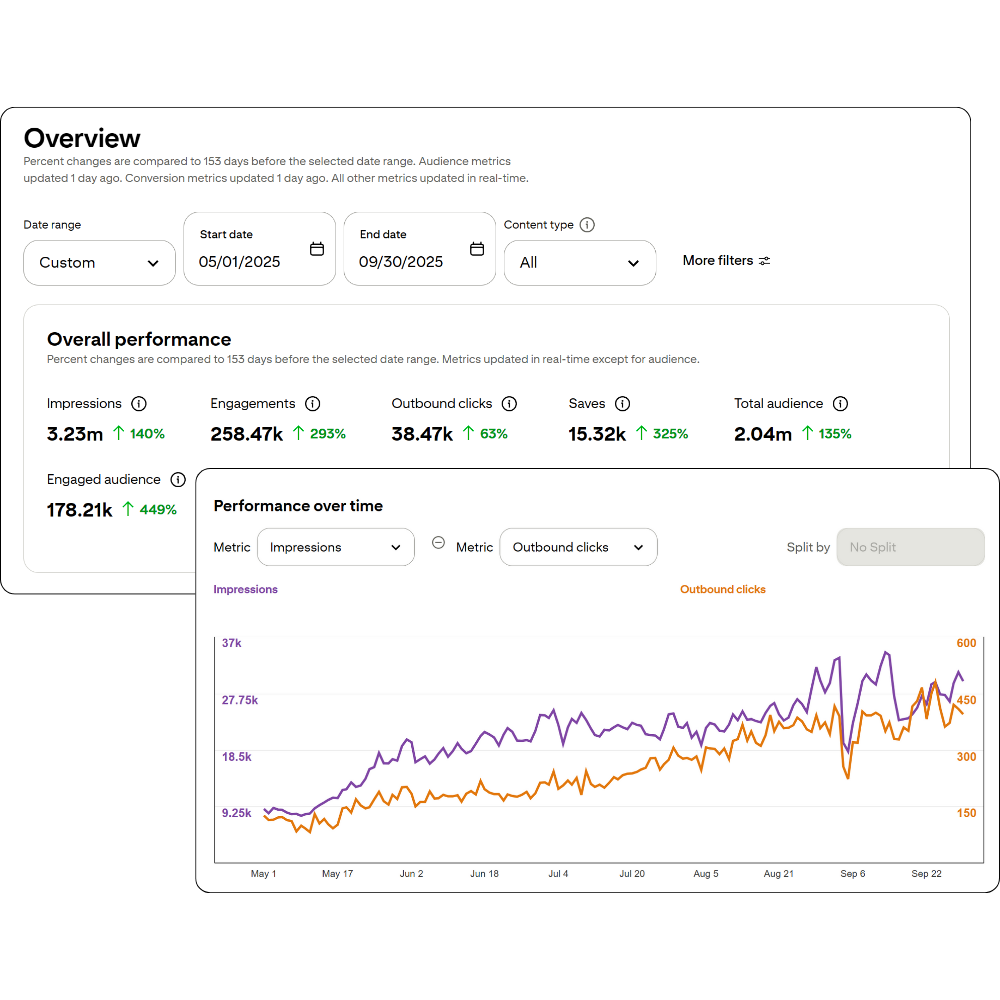Click the Content type info icon
The image size is (1000, 1000).
click(588, 224)
